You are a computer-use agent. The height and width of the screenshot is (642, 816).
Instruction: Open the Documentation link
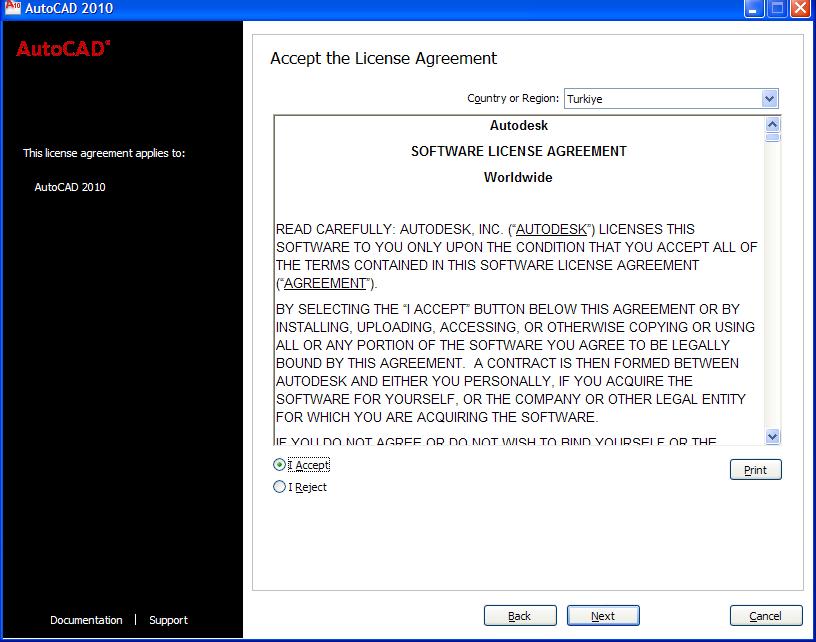(x=86, y=620)
